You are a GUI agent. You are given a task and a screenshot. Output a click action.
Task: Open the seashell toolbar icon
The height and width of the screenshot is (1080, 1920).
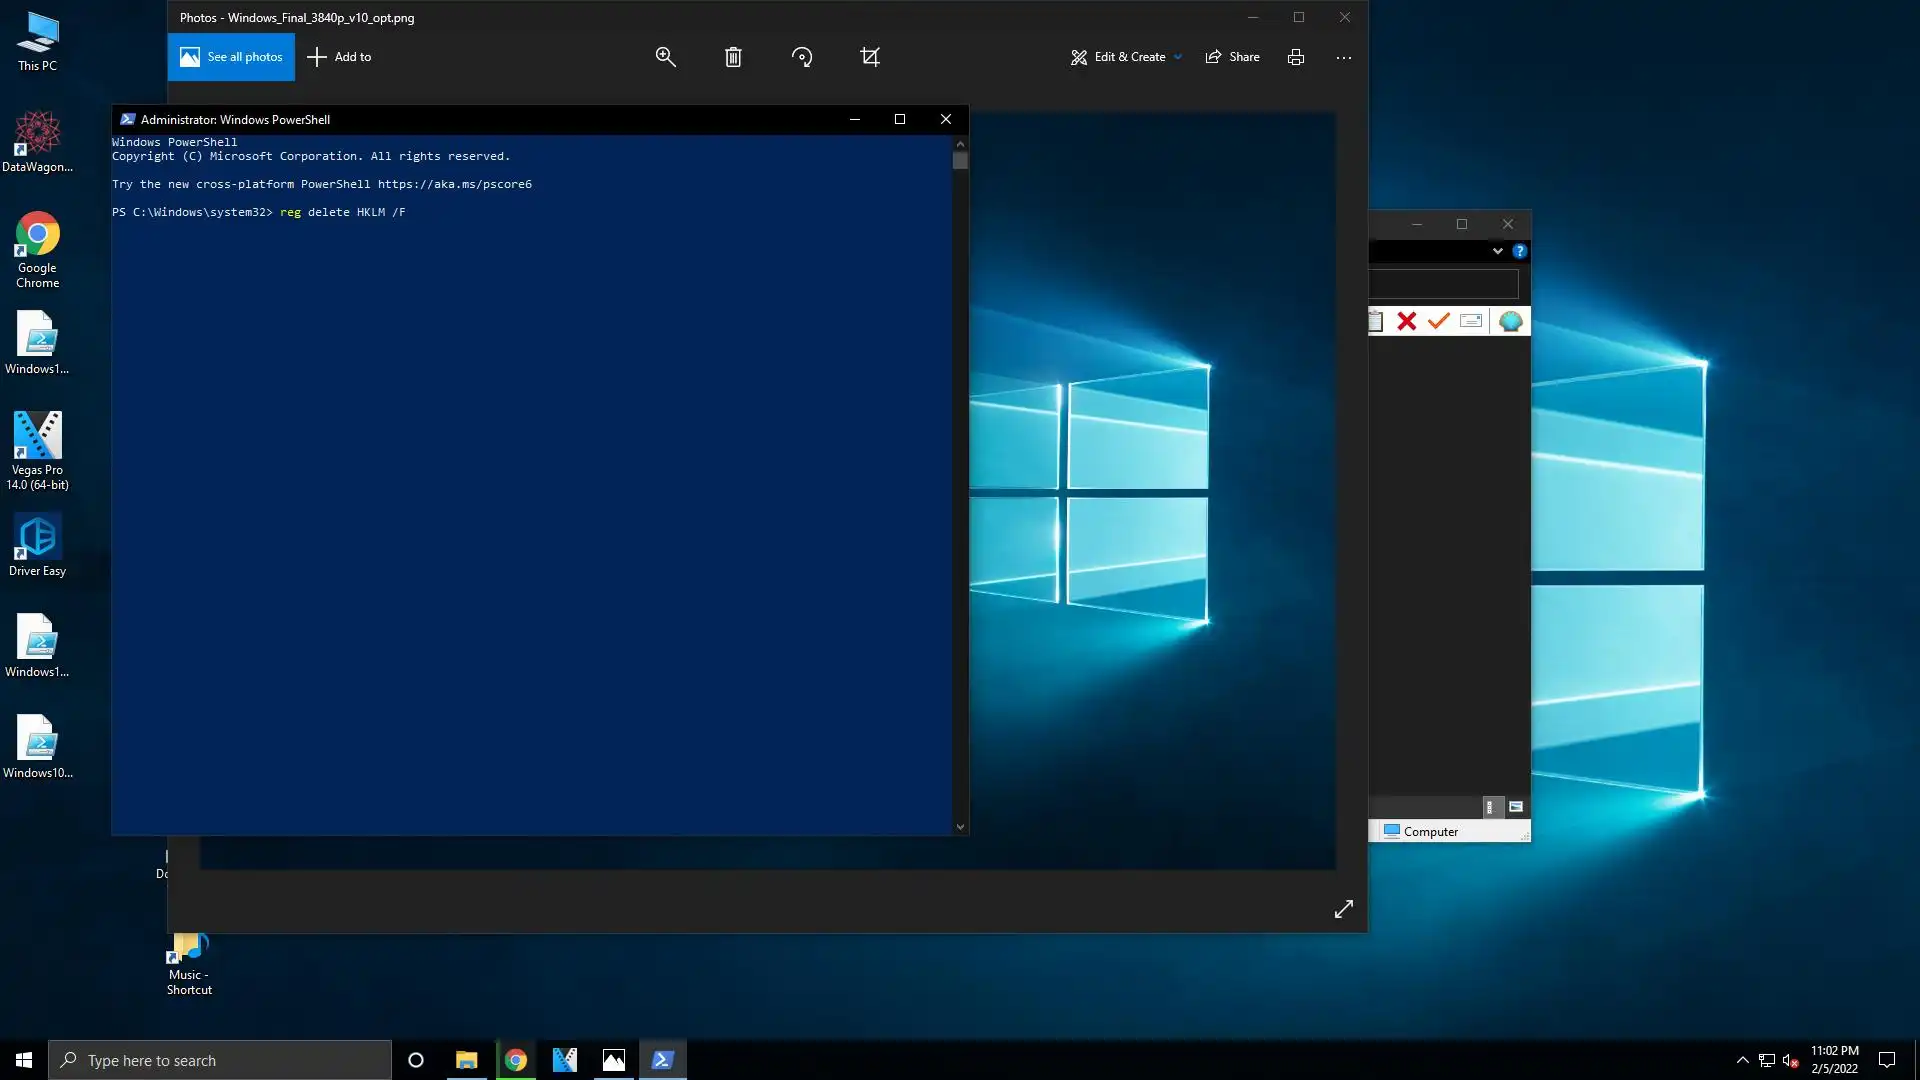tap(1510, 321)
